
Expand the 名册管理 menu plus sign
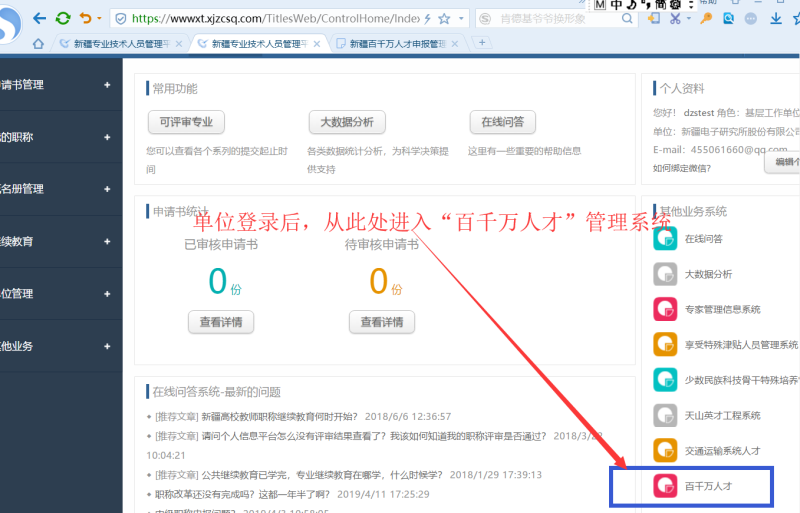point(107,189)
